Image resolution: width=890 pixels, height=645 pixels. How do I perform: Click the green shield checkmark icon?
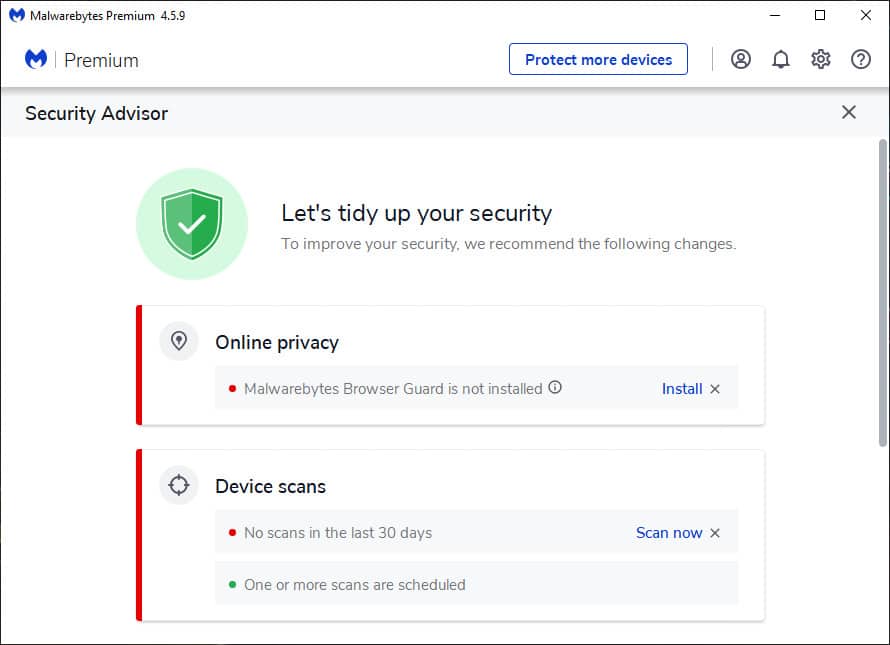point(192,224)
